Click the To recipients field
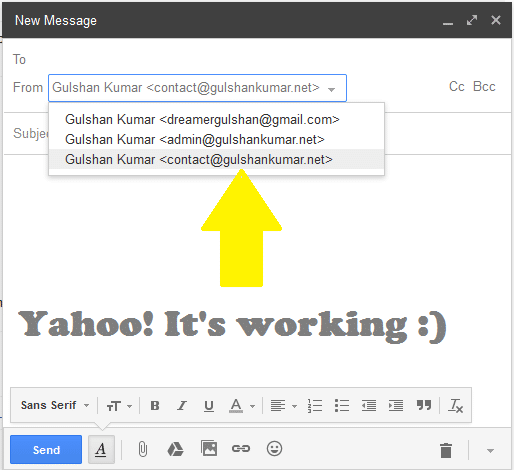Screen dimensions: 514x470 click(x=257, y=59)
